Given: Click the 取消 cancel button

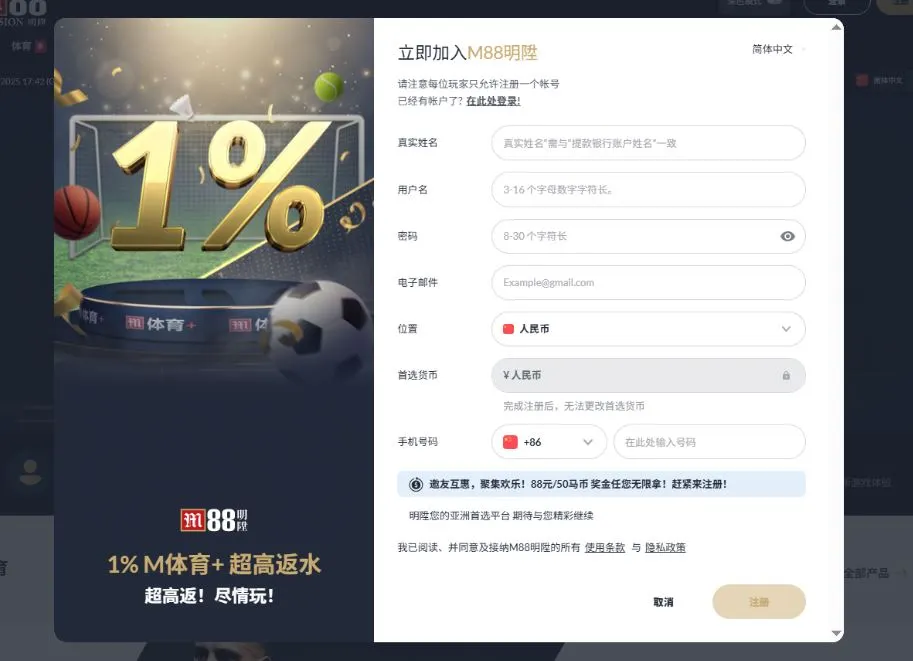Looking at the screenshot, I should tap(663, 602).
